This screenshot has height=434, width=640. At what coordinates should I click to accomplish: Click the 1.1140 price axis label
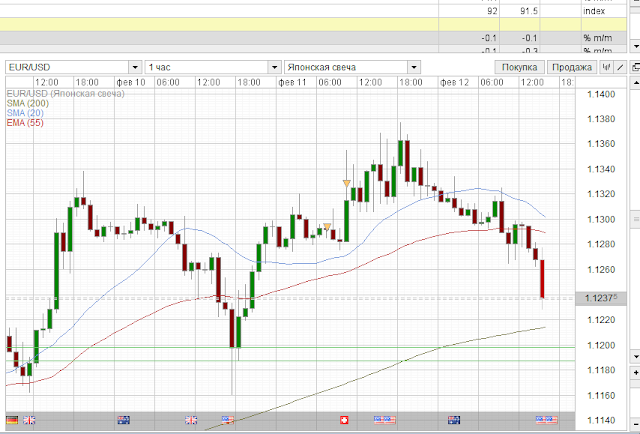(x=601, y=421)
